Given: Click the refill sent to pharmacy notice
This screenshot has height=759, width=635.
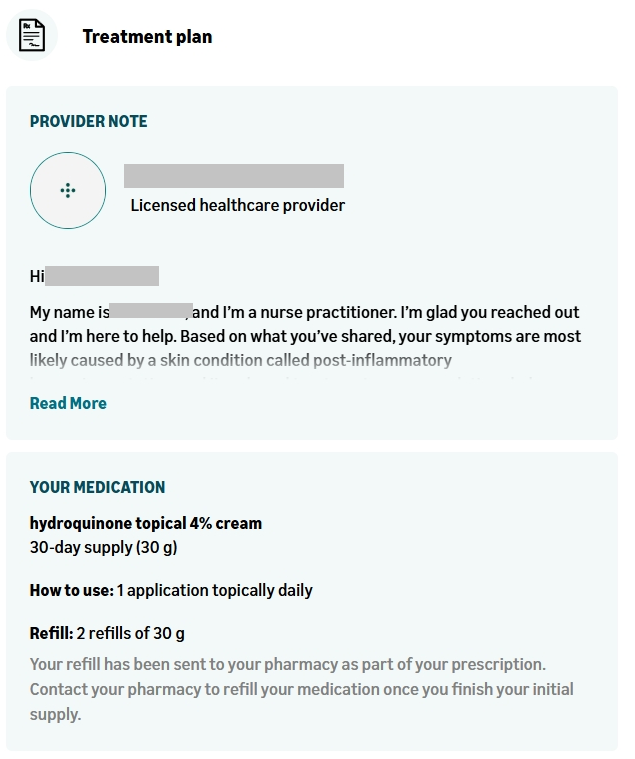Looking at the screenshot, I should (287, 664).
